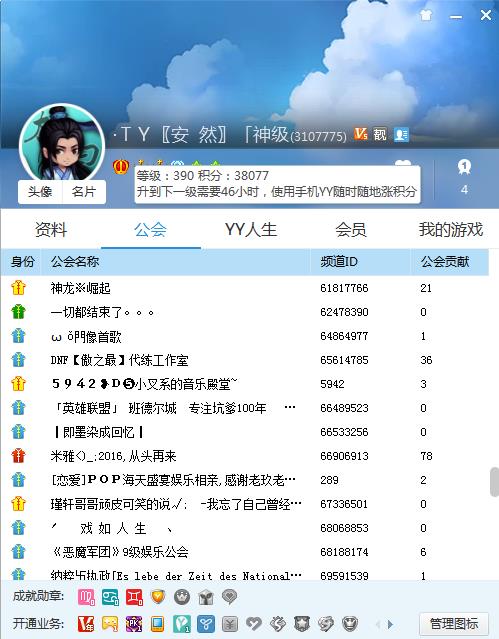Click the guild list vertical scrollbar thumb
The width and height of the screenshot is (499, 639).
click(x=494, y=482)
